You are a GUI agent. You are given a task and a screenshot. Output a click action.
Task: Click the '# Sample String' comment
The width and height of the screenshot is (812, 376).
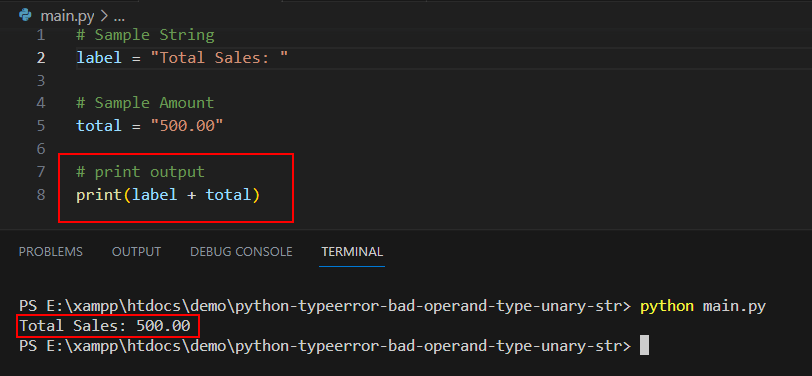(146, 35)
